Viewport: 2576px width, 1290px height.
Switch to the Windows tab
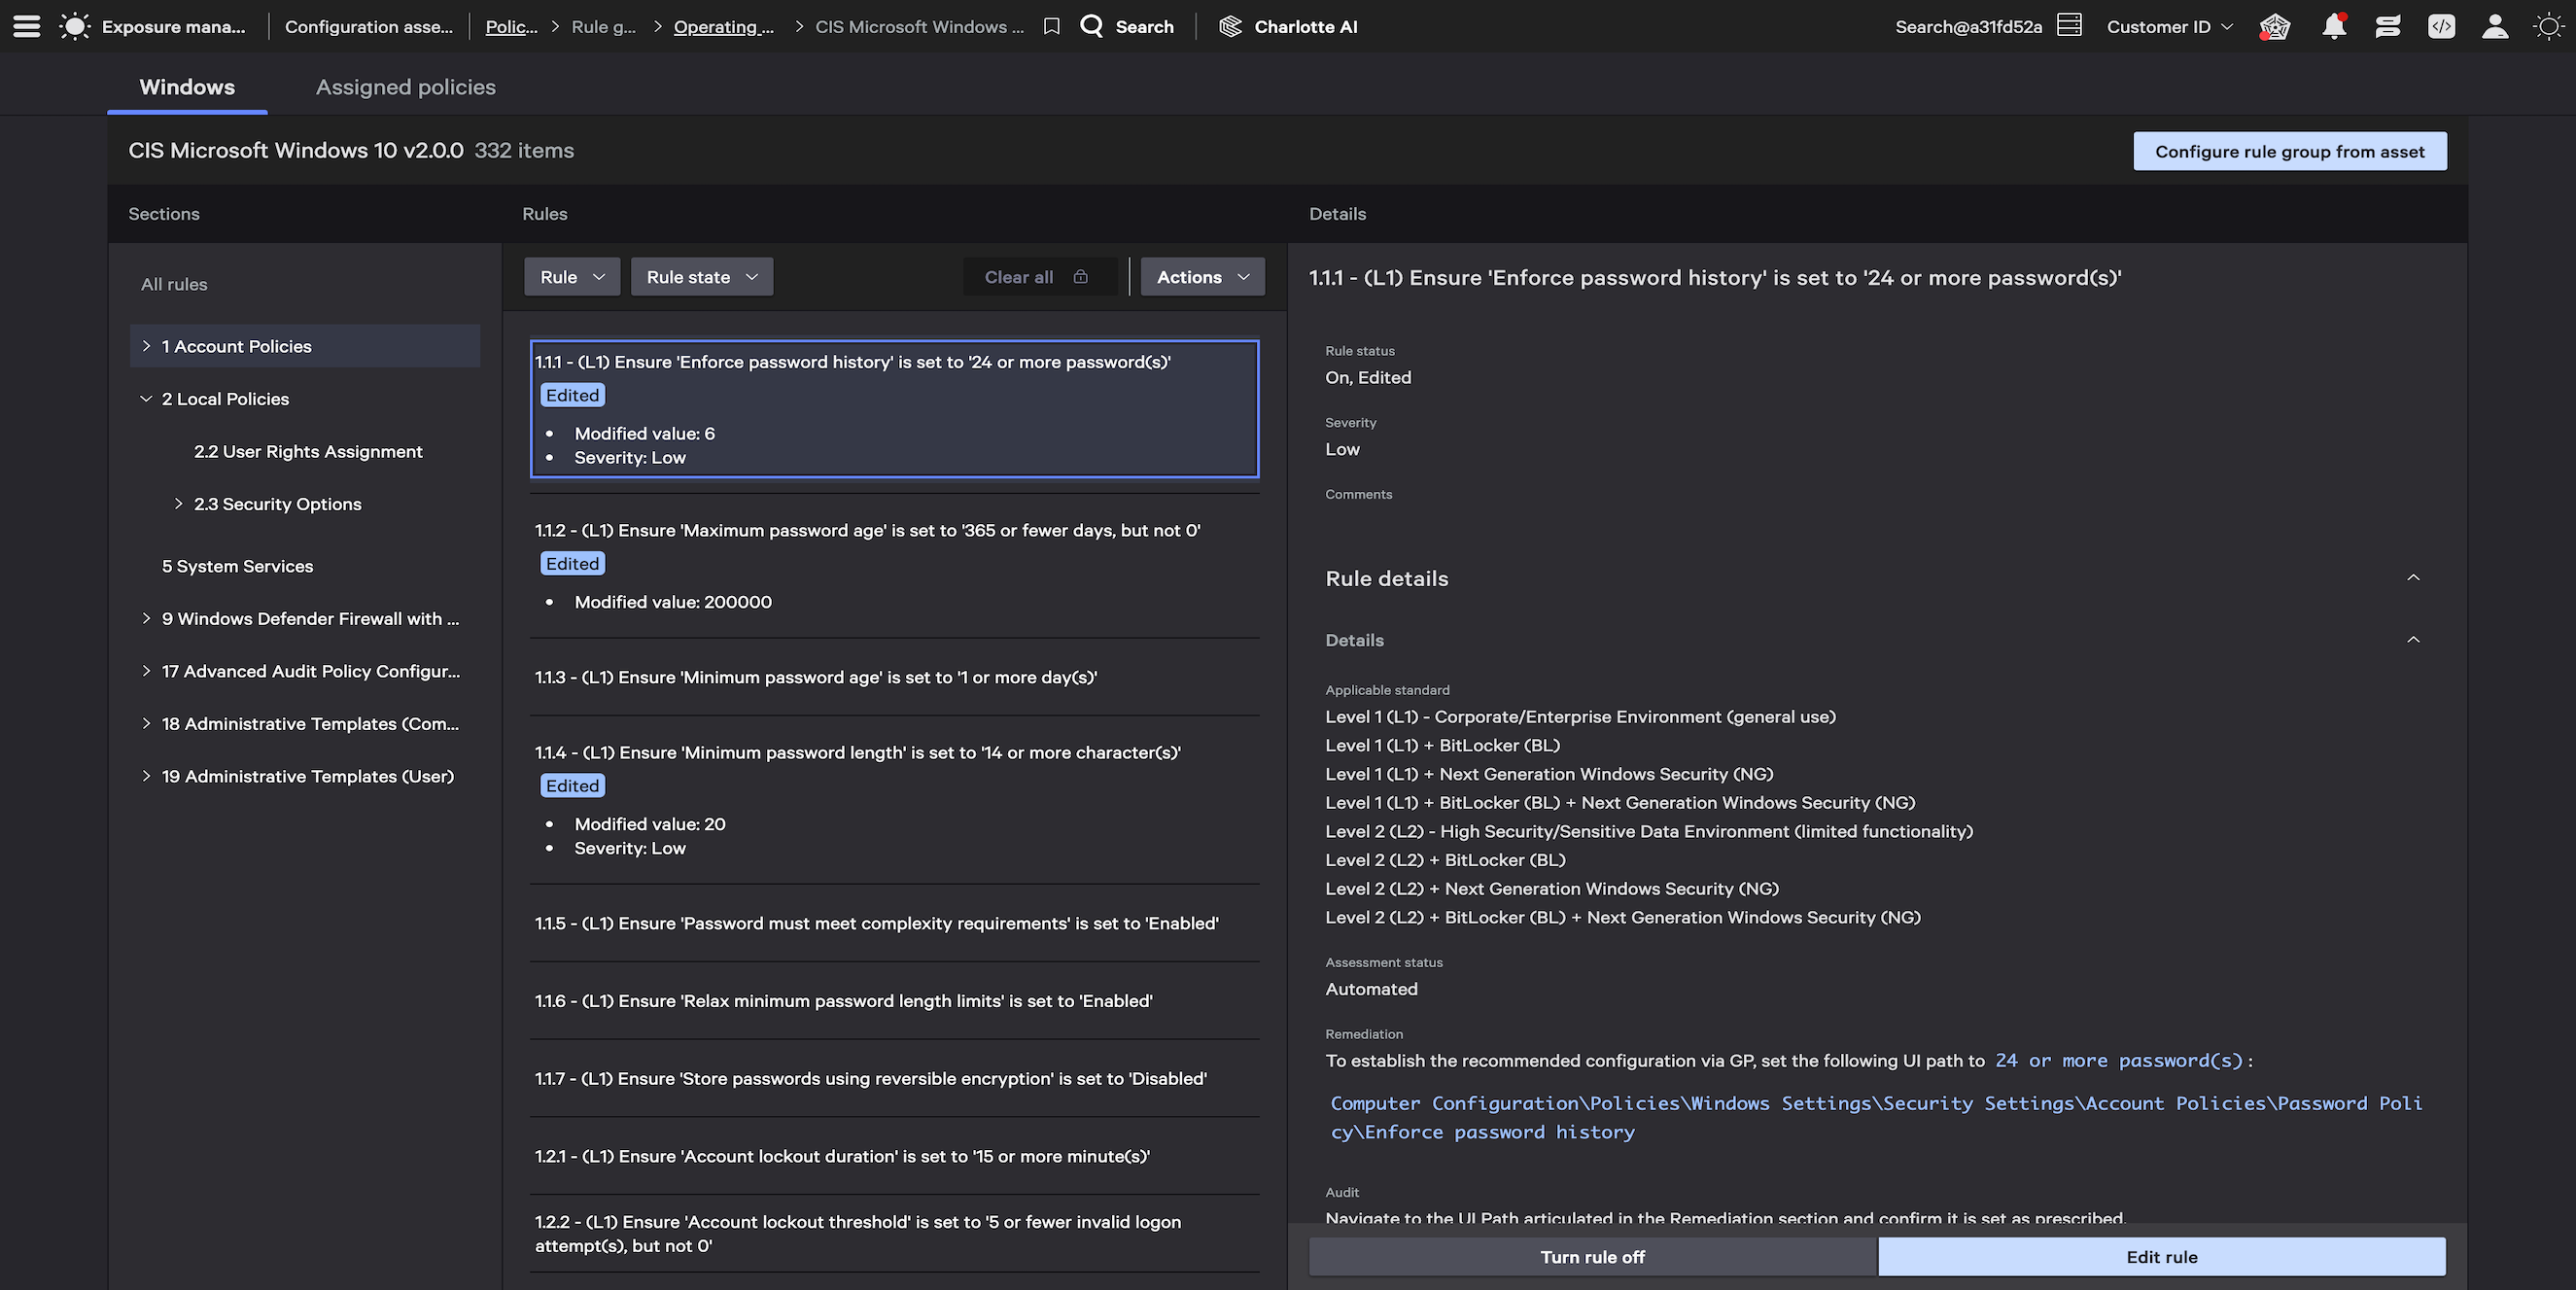(x=187, y=87)
